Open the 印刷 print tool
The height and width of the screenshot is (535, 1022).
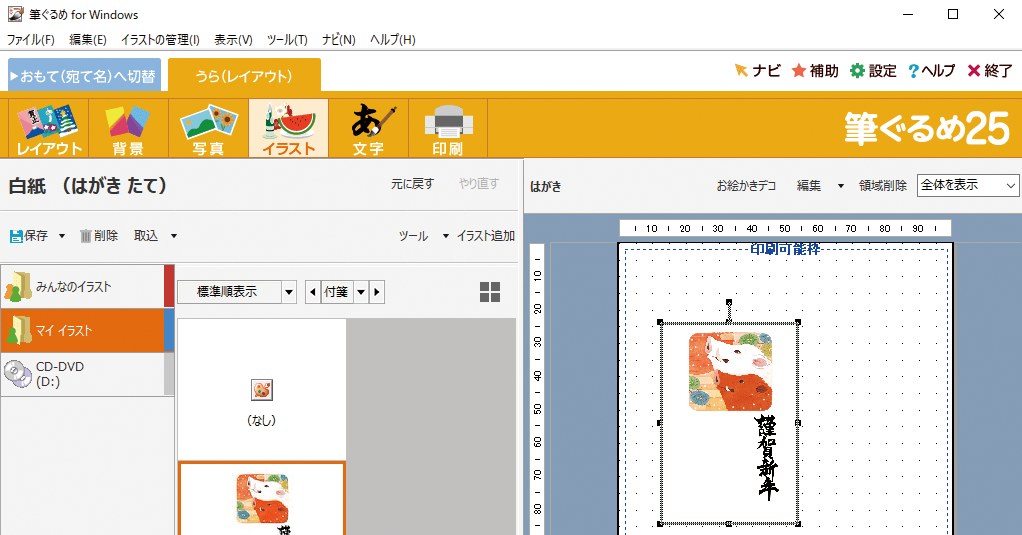coord(448,128)
